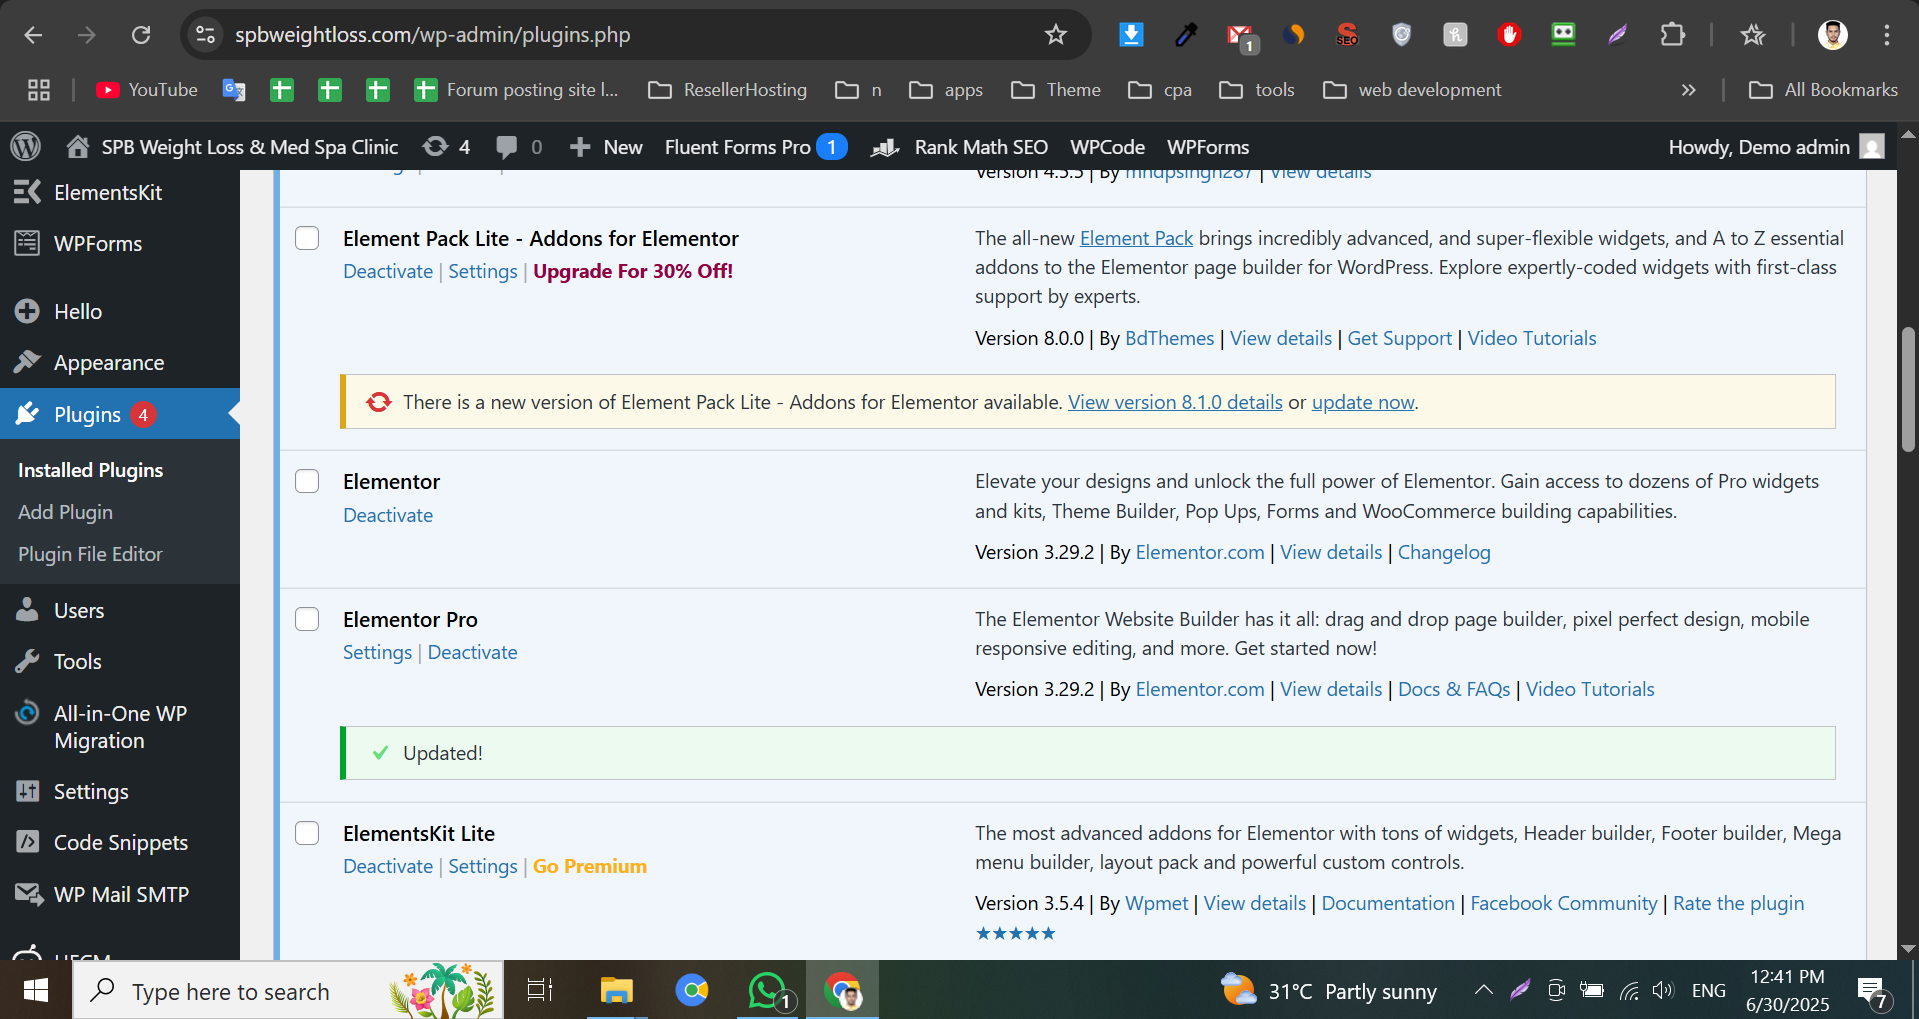
Task: Open View version 8.1.0 details link
Action: click(x=1175, y=402)
